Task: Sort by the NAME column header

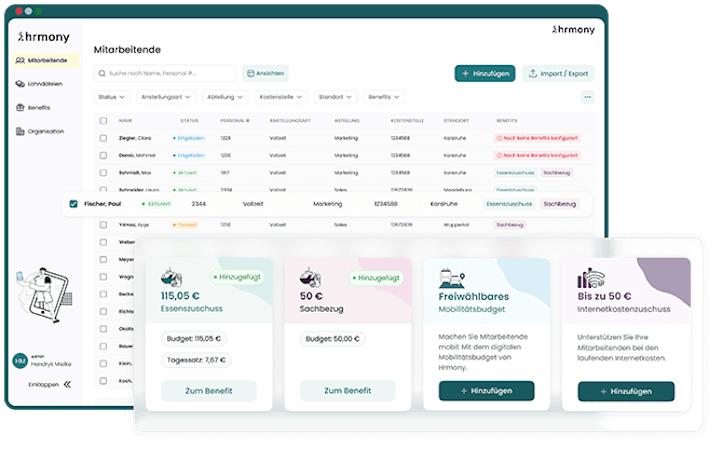Action: (x=125, y=120)
